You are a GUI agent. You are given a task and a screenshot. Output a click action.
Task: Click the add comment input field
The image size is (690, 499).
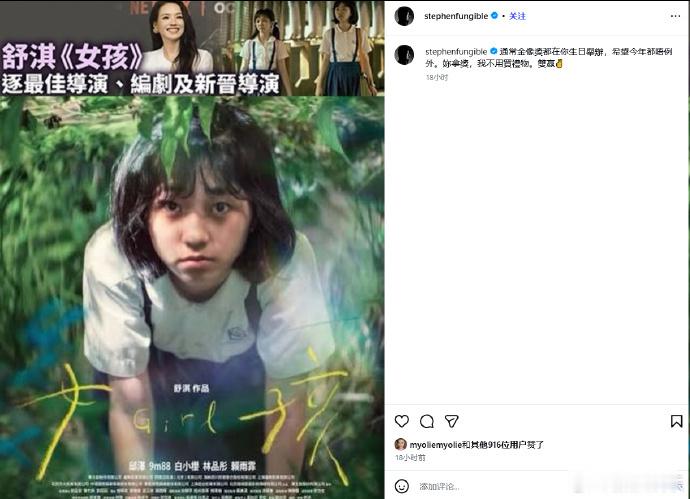click(x=541, y=486)
